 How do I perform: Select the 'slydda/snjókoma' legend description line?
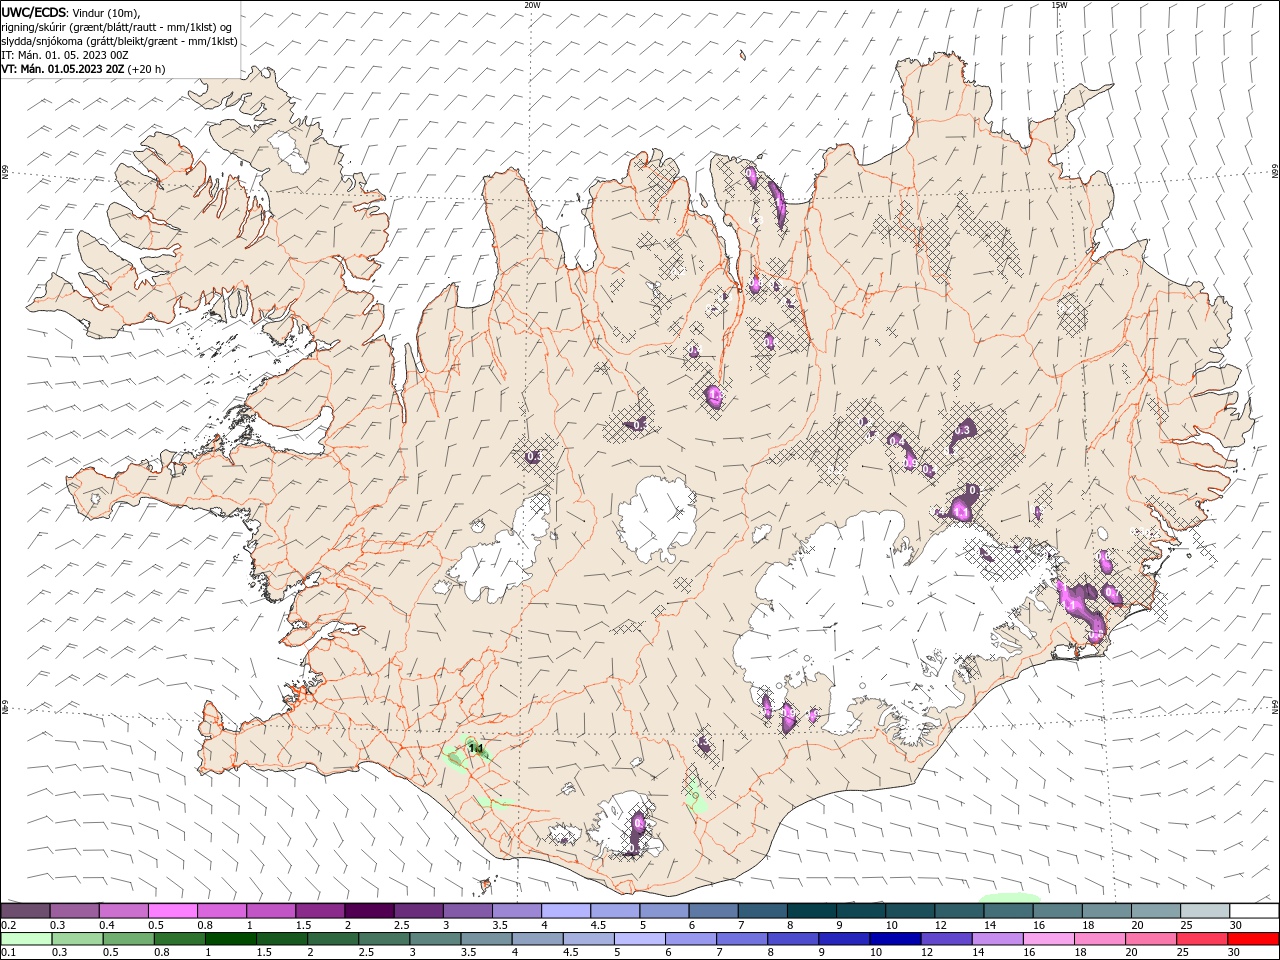(119, 41)
